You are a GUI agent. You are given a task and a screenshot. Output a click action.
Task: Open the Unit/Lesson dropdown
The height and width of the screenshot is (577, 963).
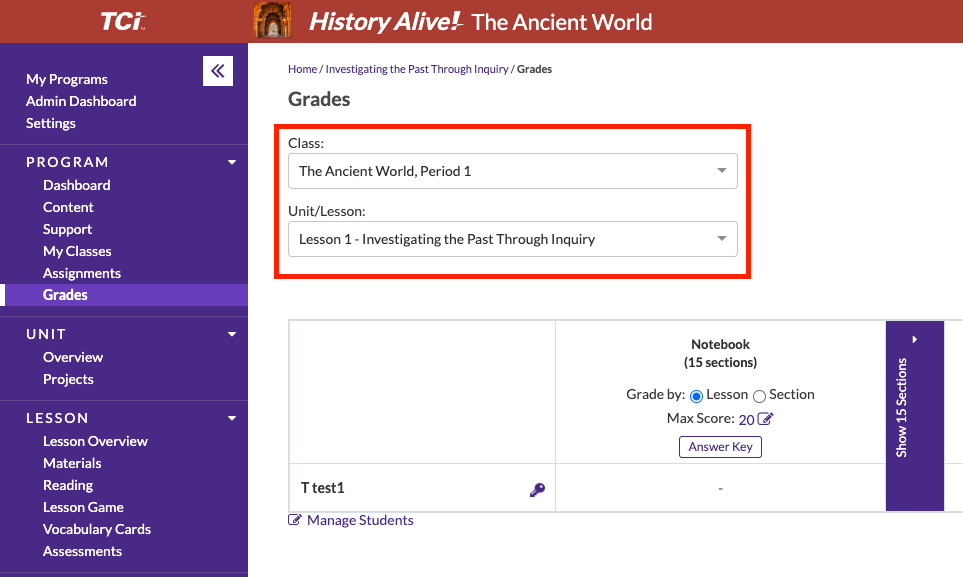click(512, 239)
